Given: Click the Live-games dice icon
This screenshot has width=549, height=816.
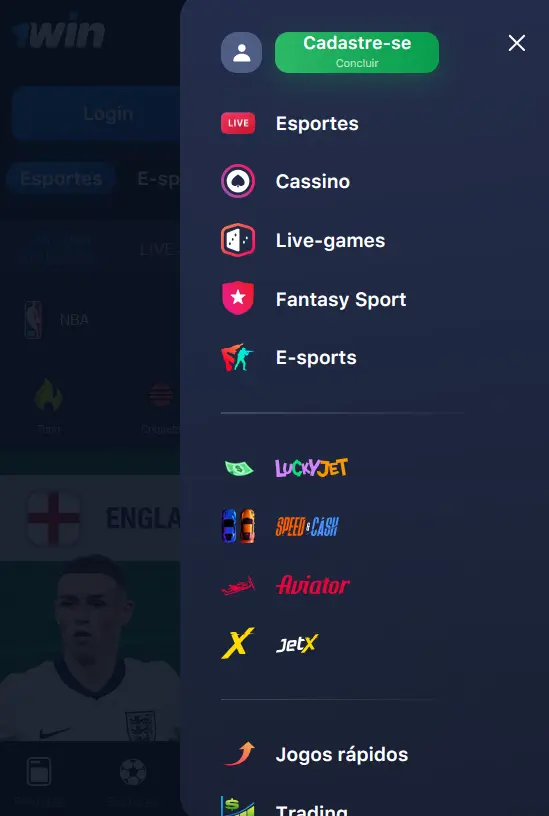Looking at the screenshot, I should click(238, 240).
